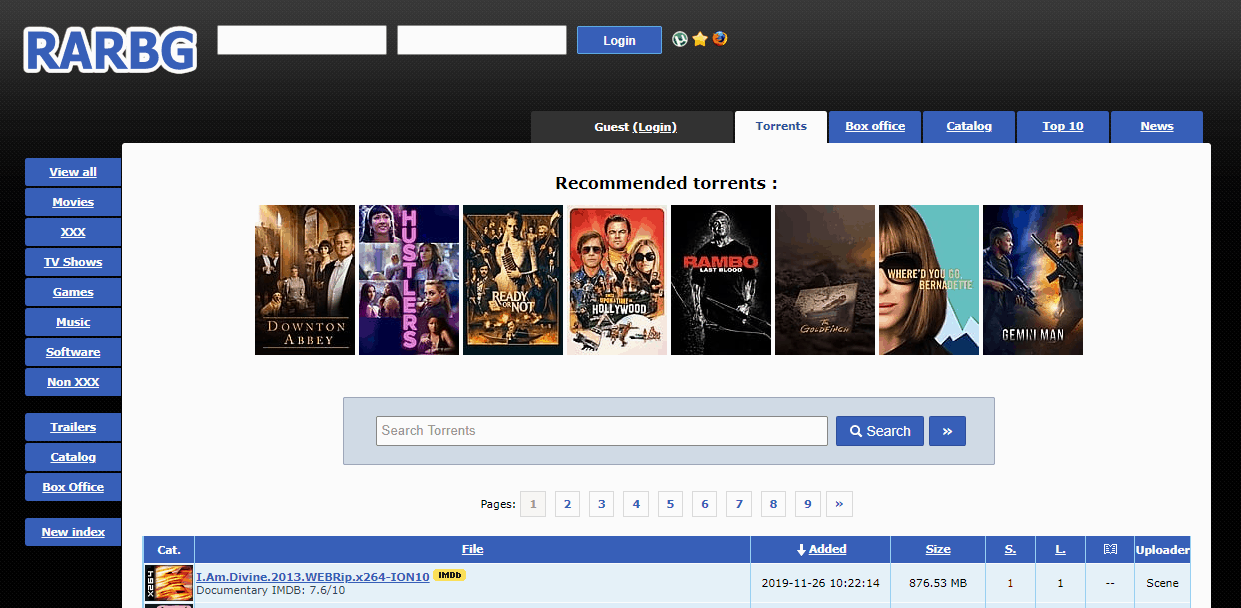Sort by the Cat. column header

(169, 549)
